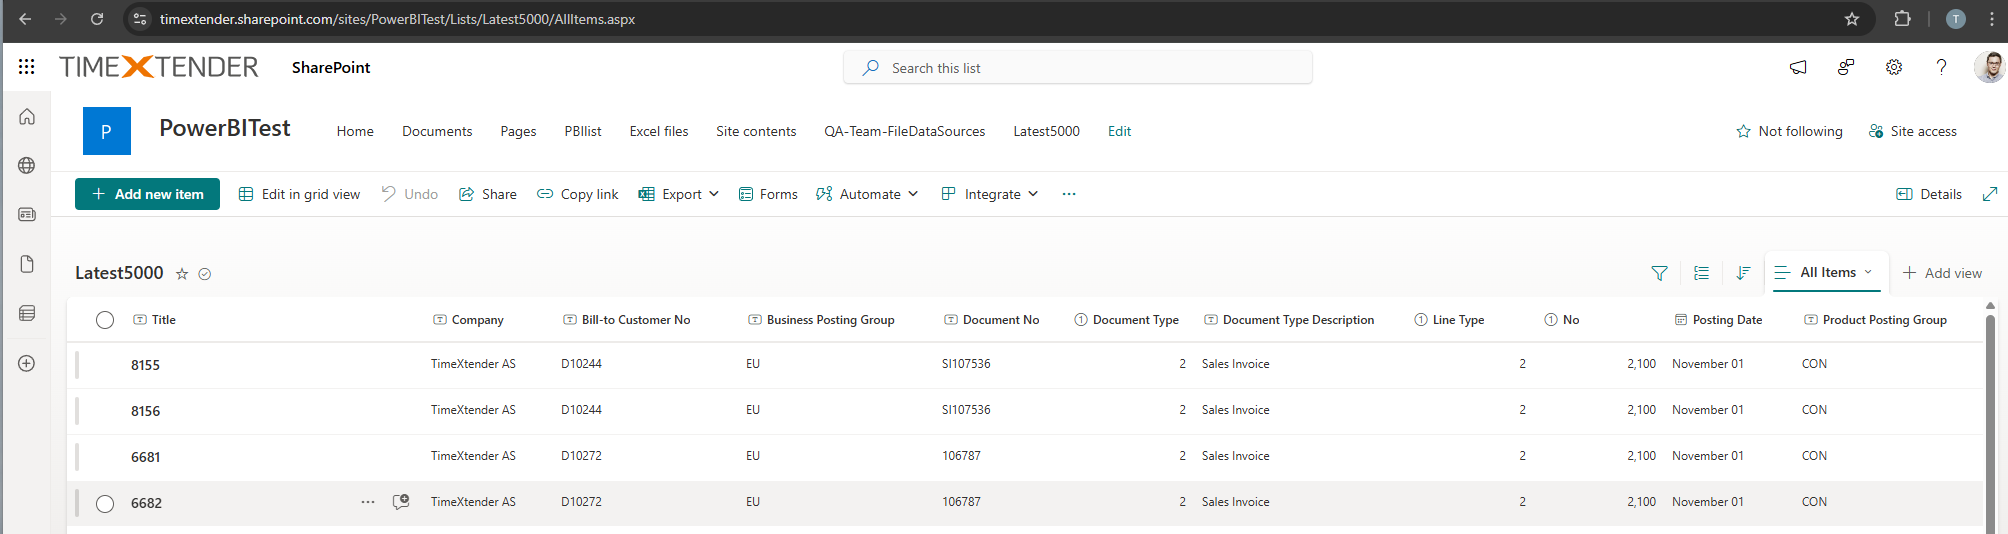Viewport: 2008px width, 534px height.
Task: Click the Share button
Action: (488, 194)
